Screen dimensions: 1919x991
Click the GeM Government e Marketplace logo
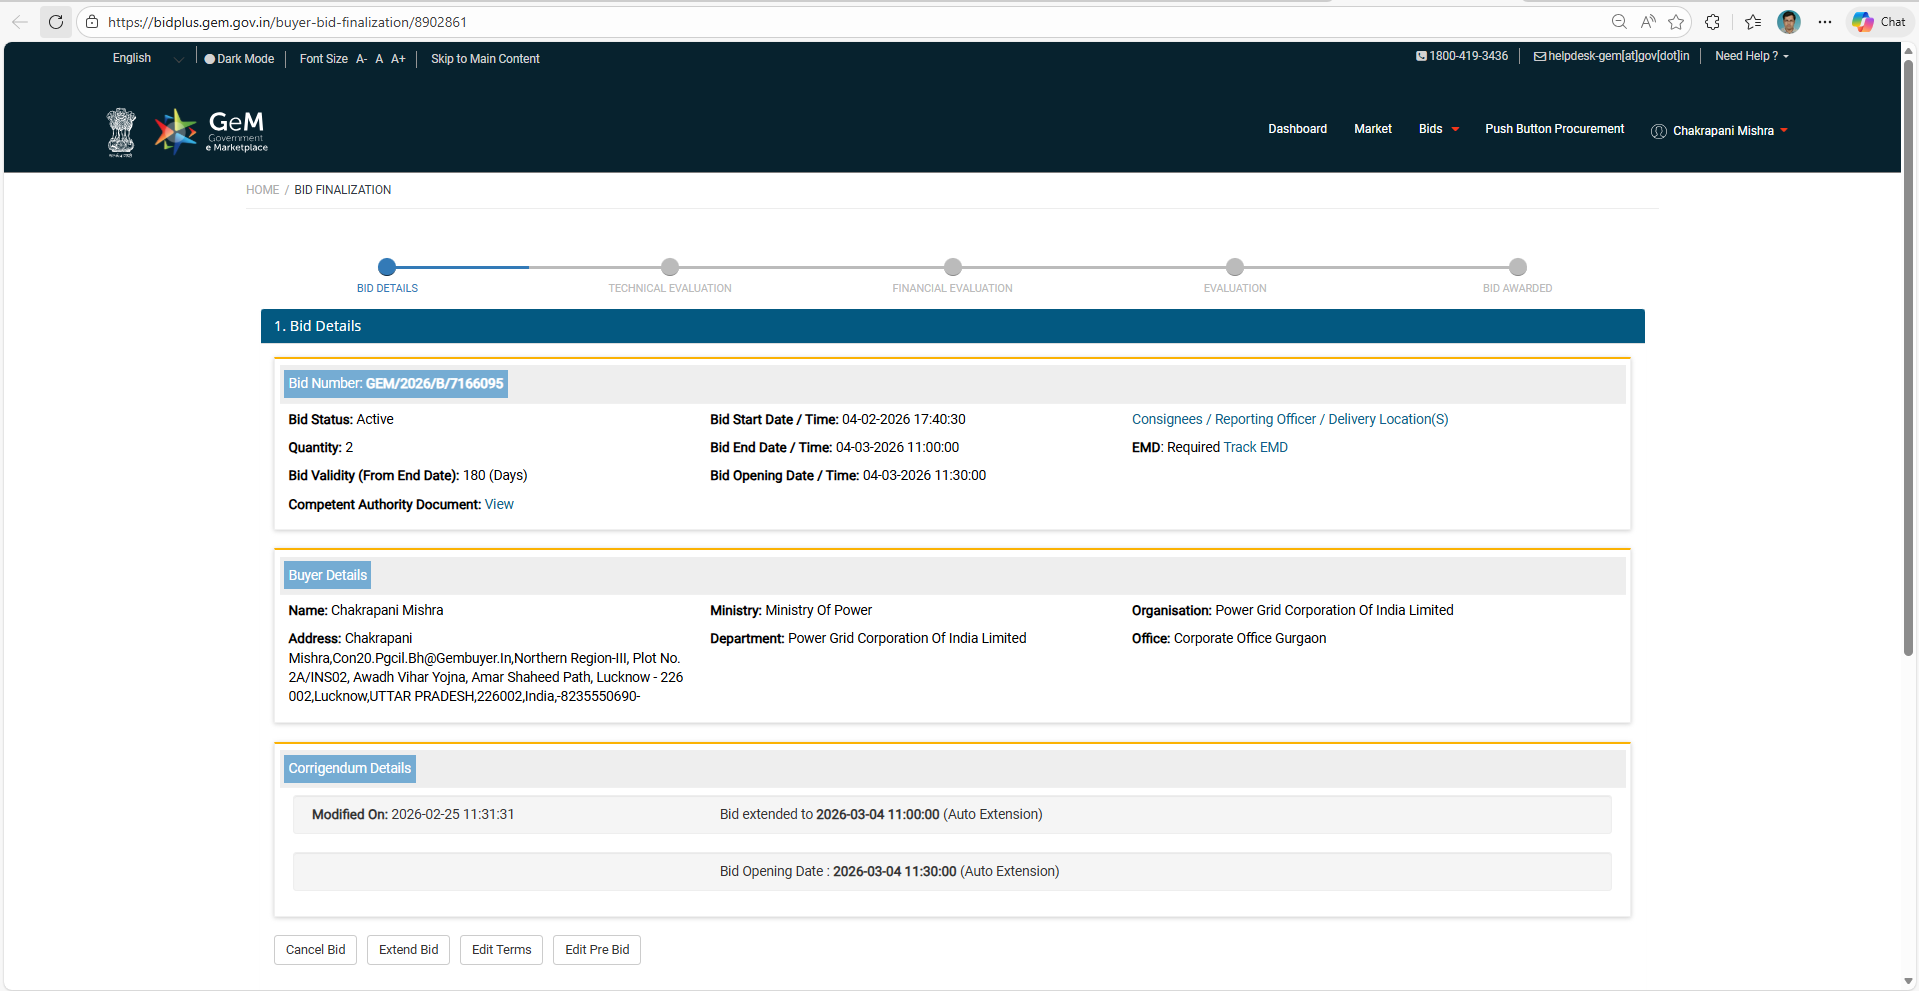coord(211,131)
